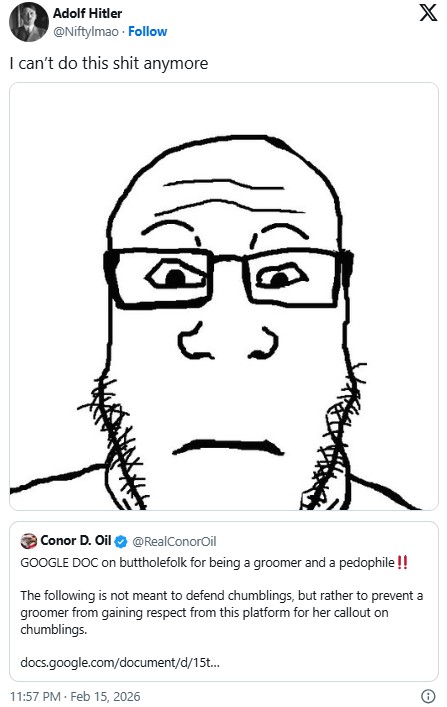Screen dimensions: 447x707
Task: Click the quoted line starting "The following is not"
Action: pyautogui.click(x=221, y=596)
